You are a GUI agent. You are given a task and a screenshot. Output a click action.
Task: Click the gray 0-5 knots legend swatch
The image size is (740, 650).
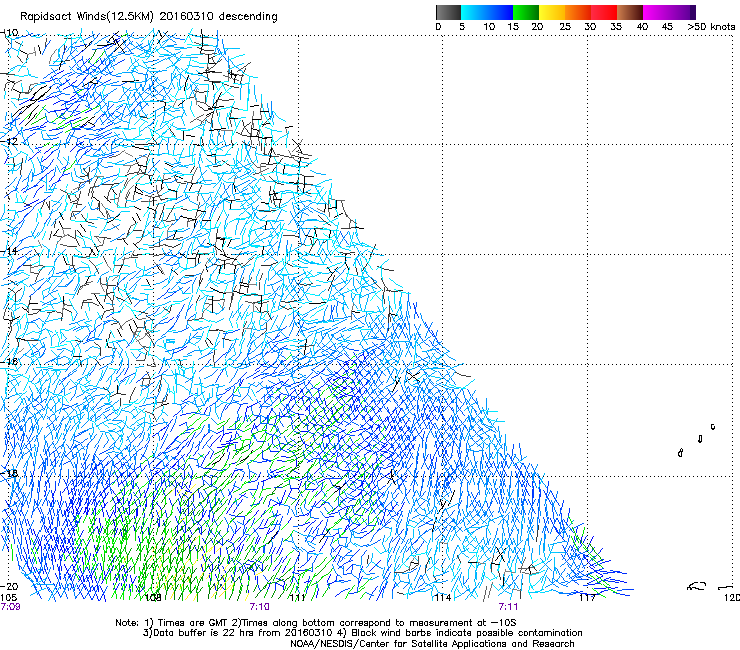[x=448, y=12]
